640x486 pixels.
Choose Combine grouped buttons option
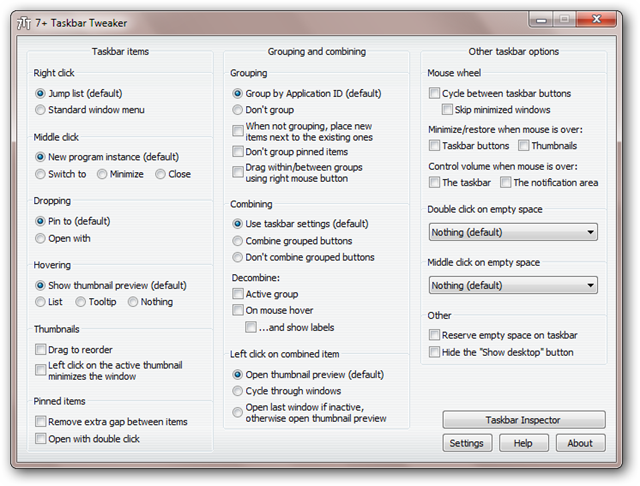(x=237, y=241)
